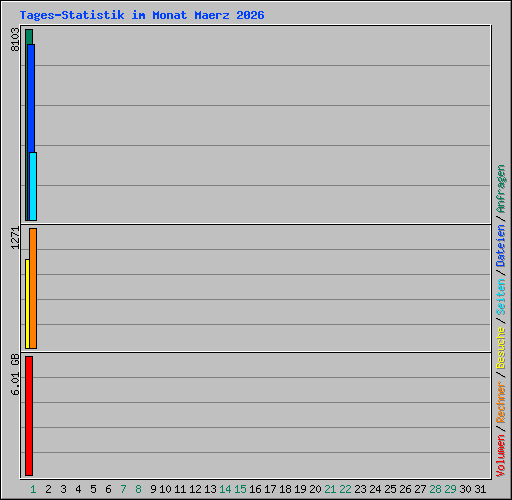Click the yellow Besuche bar for day 1
Image resolution: width=512 pixels, height=500 pixels.
[x=27, y=304]
